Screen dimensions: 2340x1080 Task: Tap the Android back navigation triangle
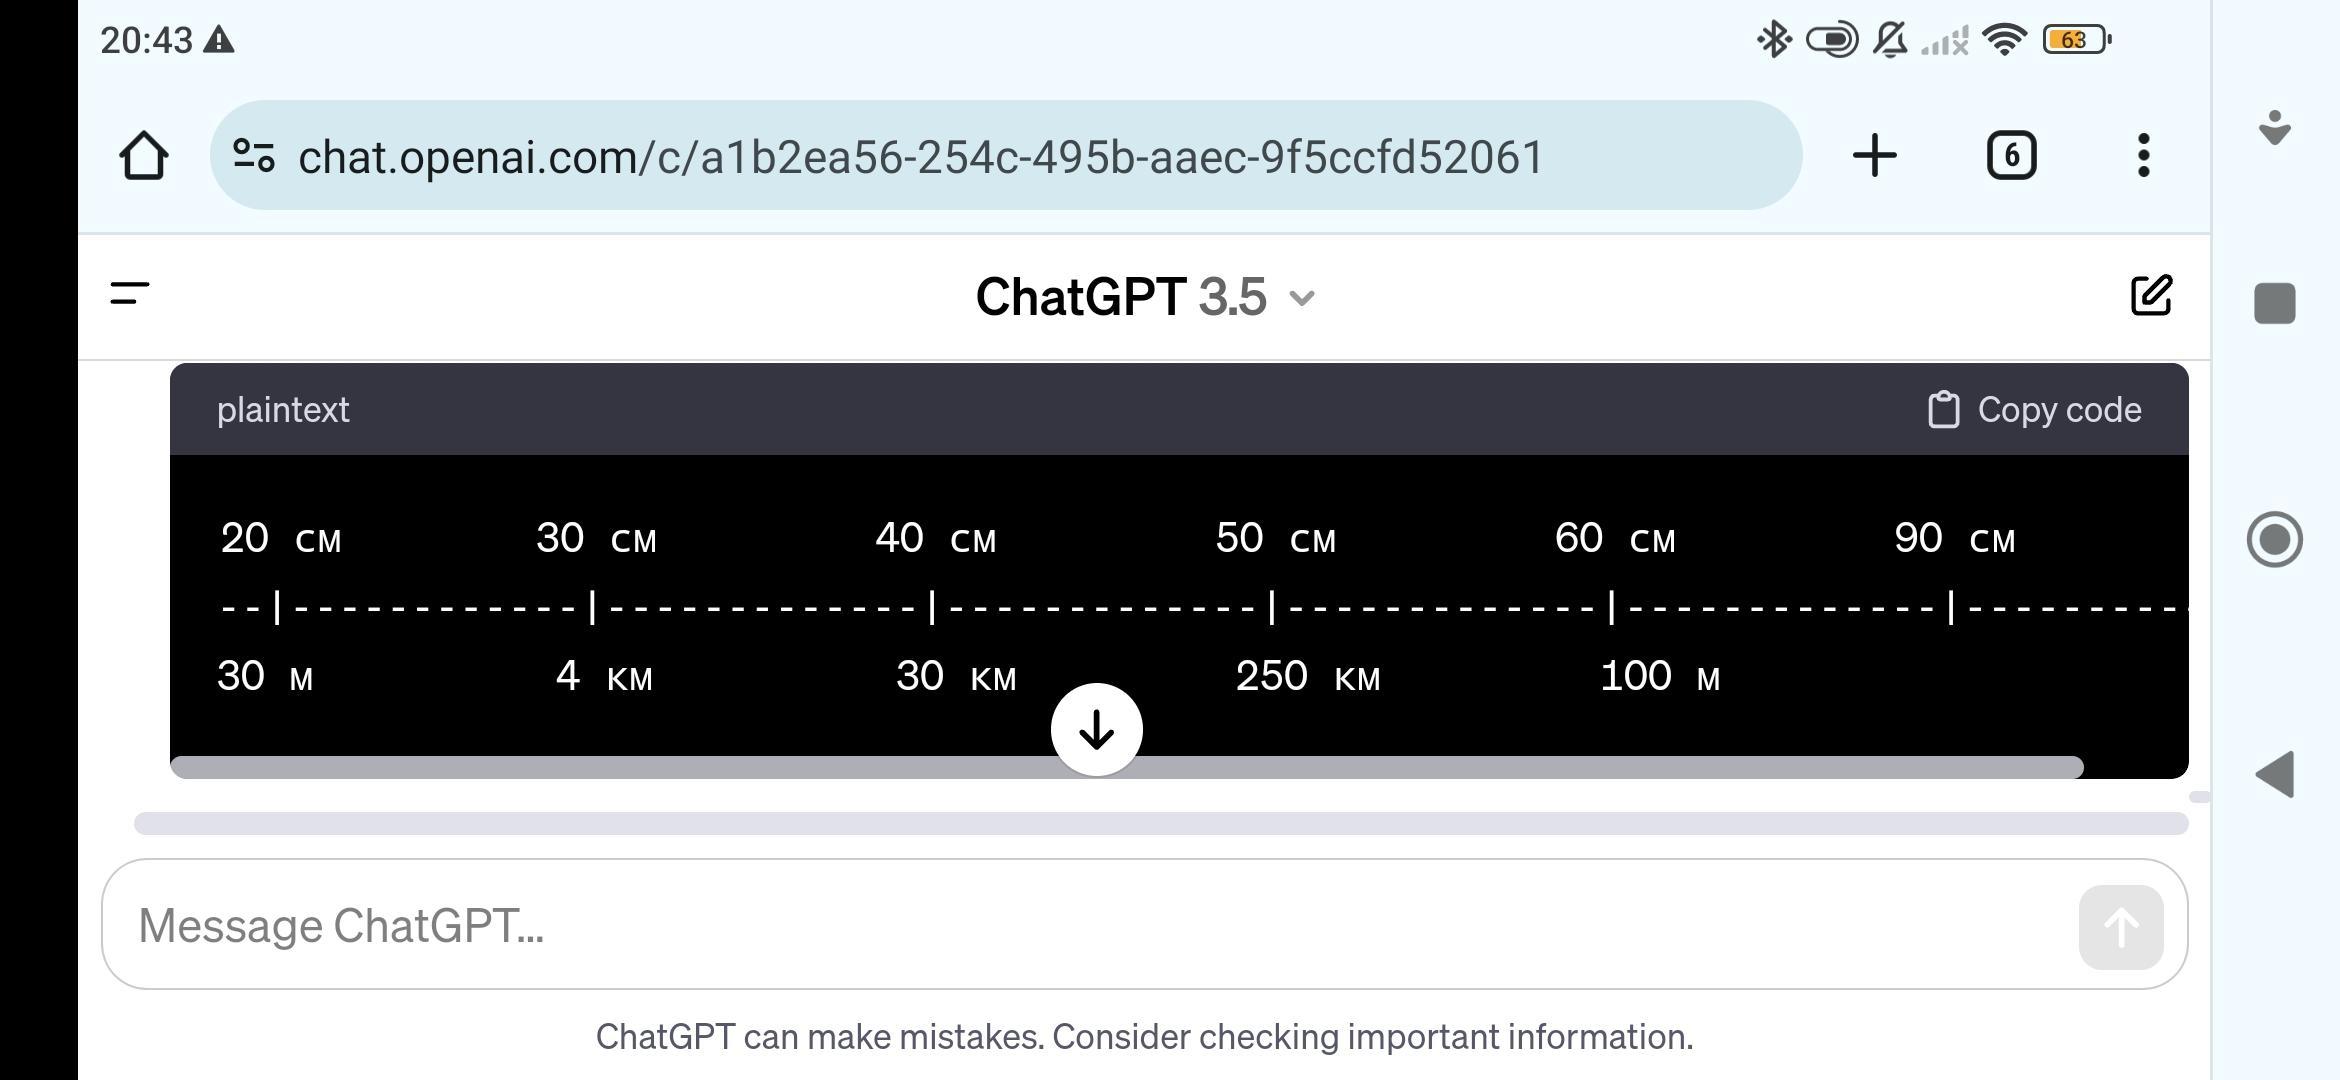click(x=2275, y=775)
